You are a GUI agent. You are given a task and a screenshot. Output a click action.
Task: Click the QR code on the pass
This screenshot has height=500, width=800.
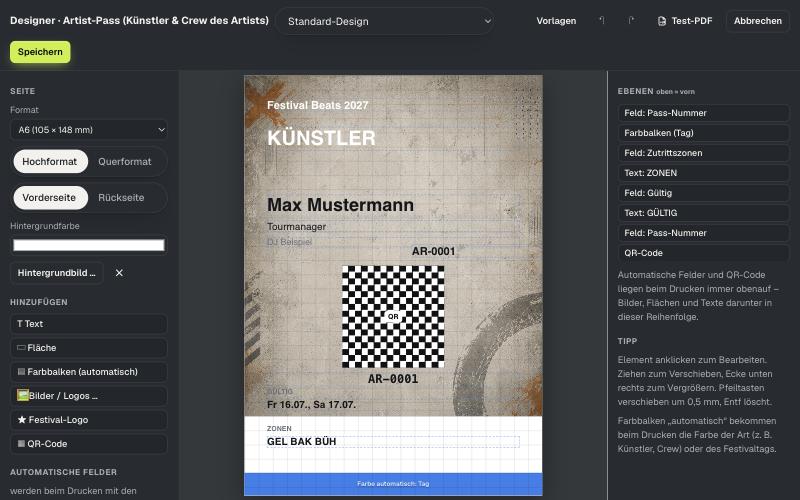point(393,316)
